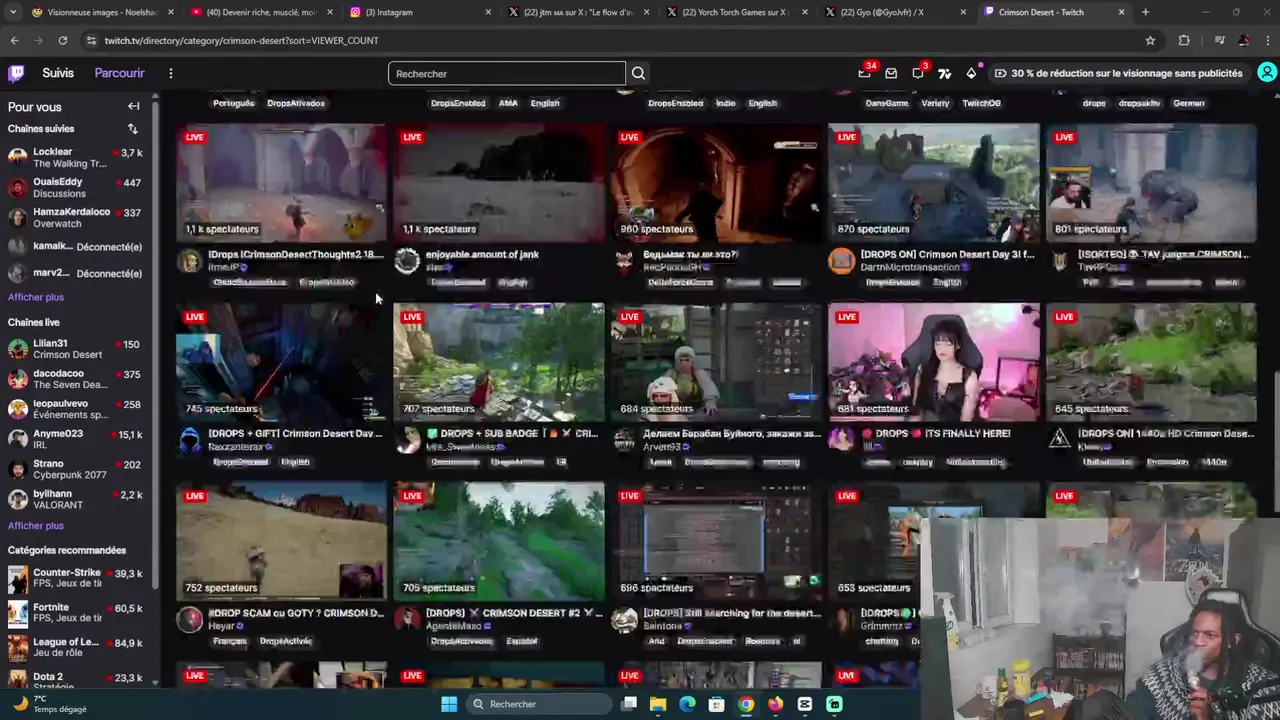Open stream thumbnail with 960 spectateurs
The height and width of the screenshot is (720, 1280).
716,182
